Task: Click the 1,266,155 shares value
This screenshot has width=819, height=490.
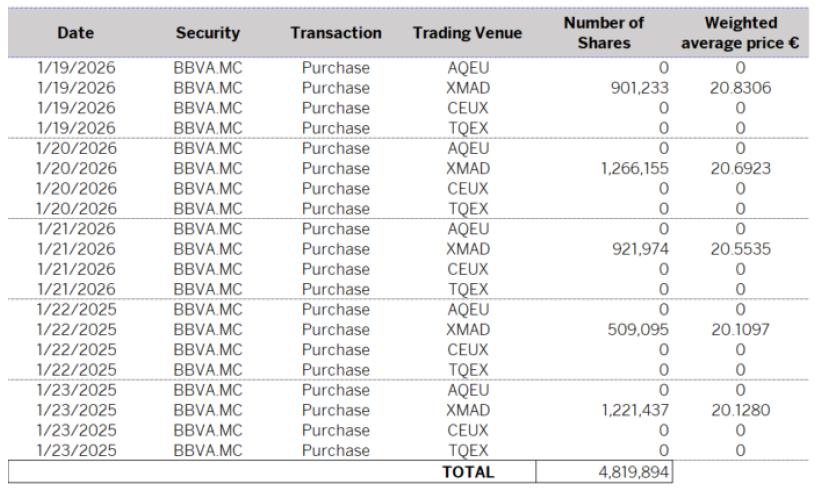Action: 634,169
